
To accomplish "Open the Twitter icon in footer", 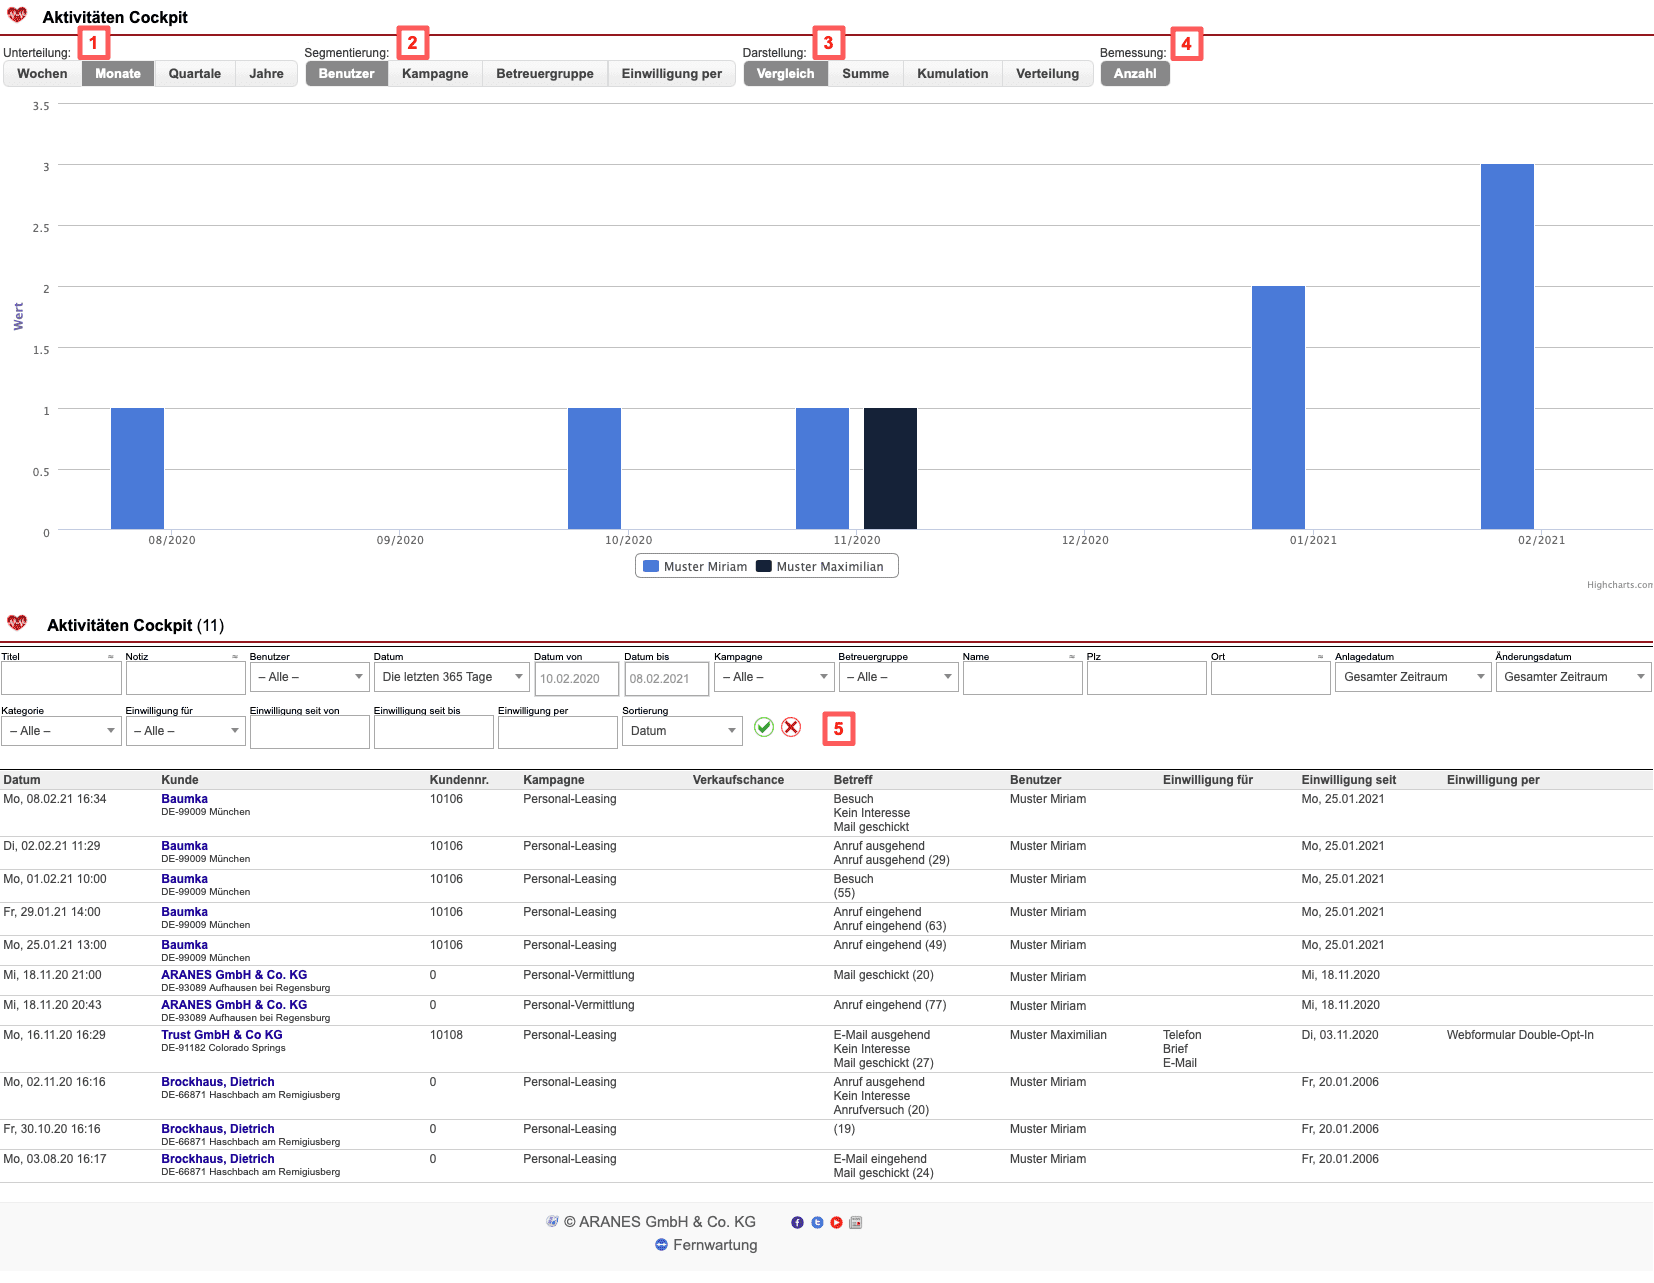I will pos(817,1222).
